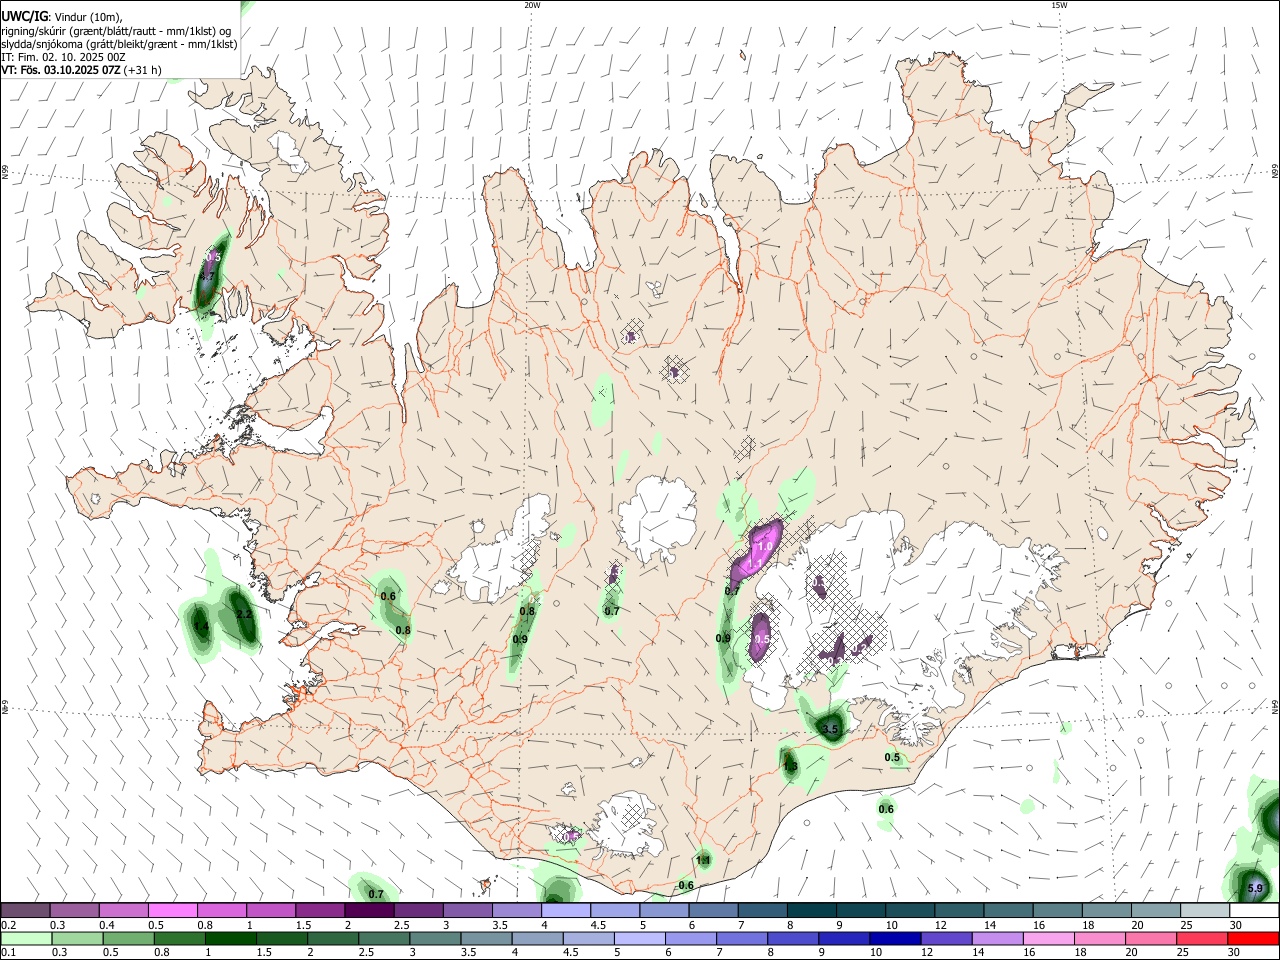1280x960 pixels.
Task: Select the dark teal snow swatch between 8 and 9
Action: tap(811, 910)
